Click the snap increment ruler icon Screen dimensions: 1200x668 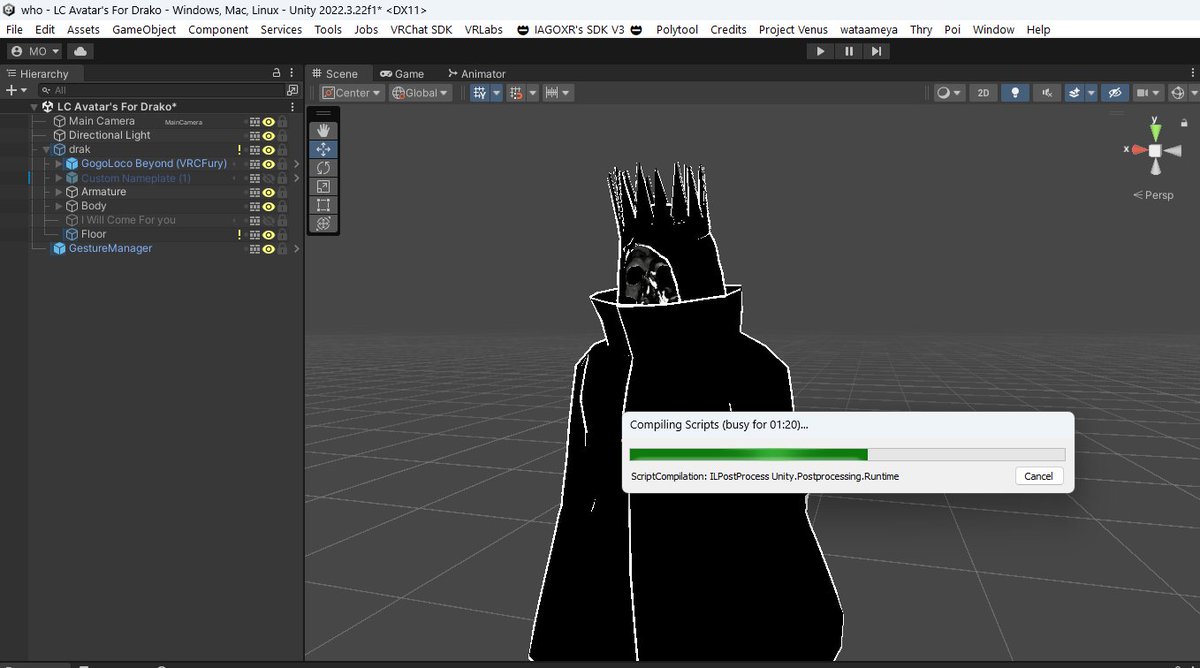[552, 92]
